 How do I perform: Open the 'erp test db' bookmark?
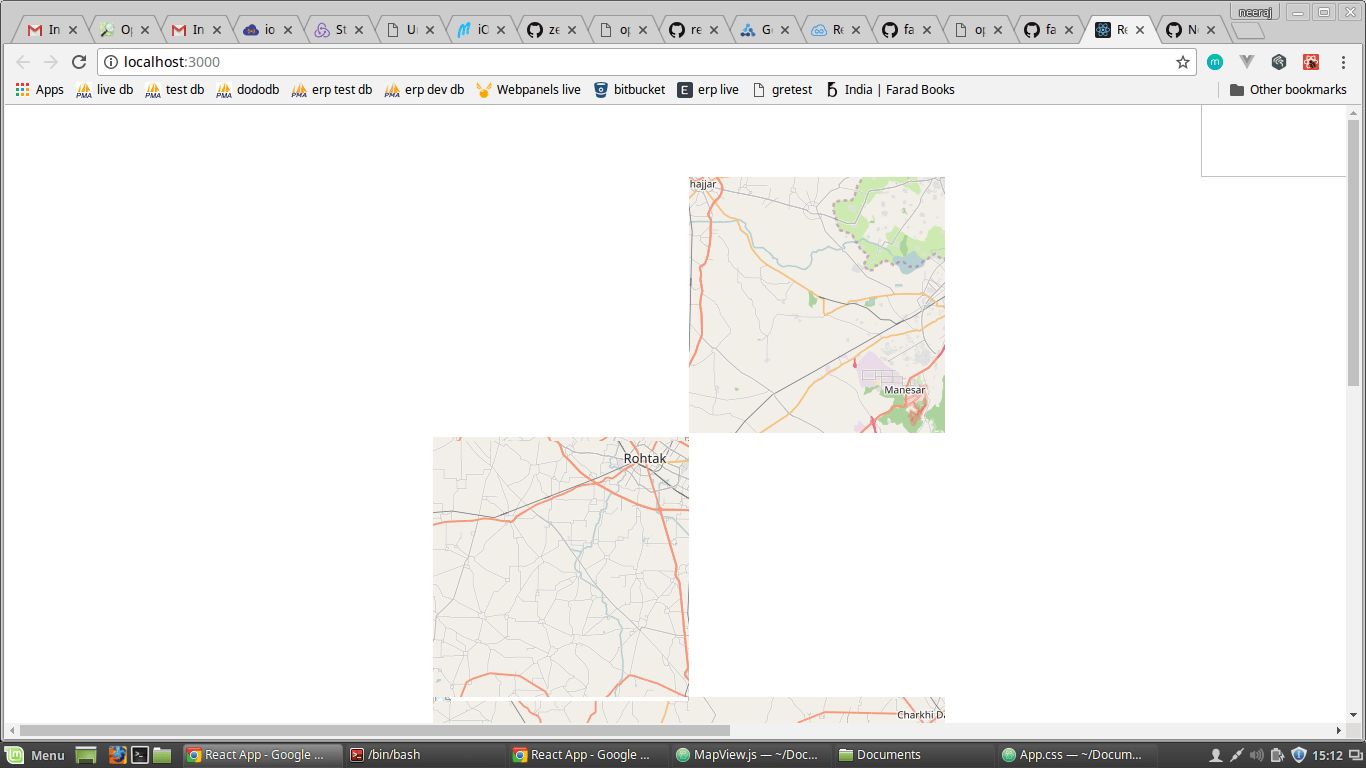(332, 90)
